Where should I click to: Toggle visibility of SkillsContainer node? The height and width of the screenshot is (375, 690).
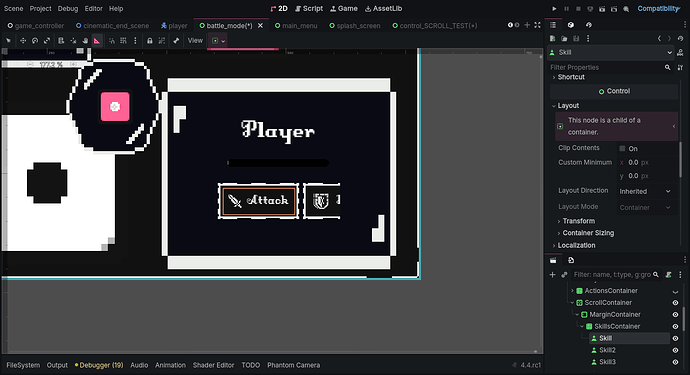(x=675, y=326)
